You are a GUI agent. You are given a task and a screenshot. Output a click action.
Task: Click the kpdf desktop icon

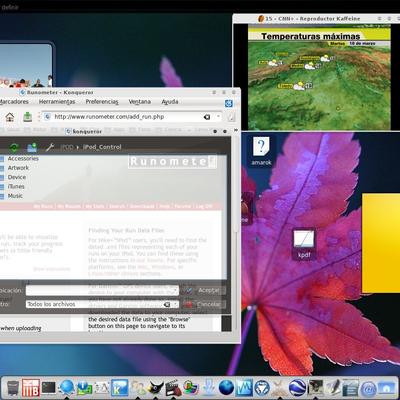[304, 244]
